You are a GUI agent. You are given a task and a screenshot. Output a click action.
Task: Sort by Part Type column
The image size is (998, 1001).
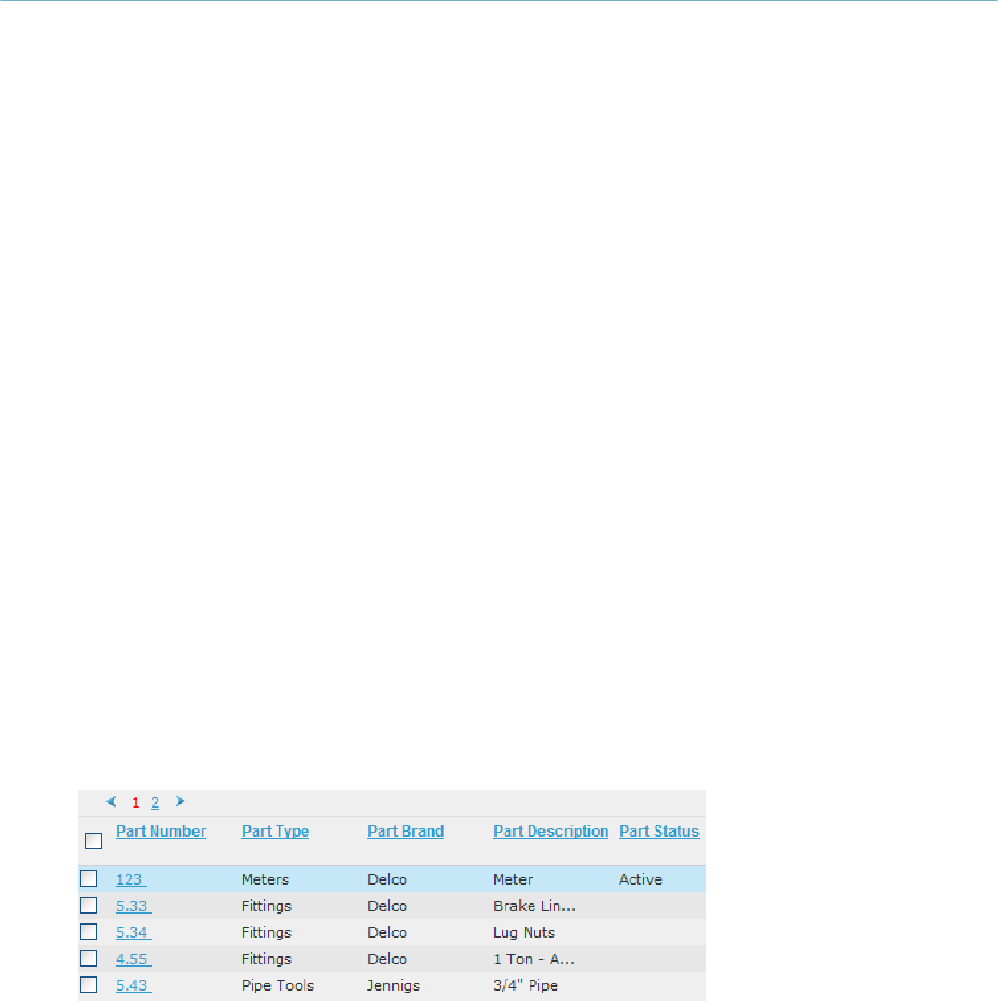click(x=275, y=831)
